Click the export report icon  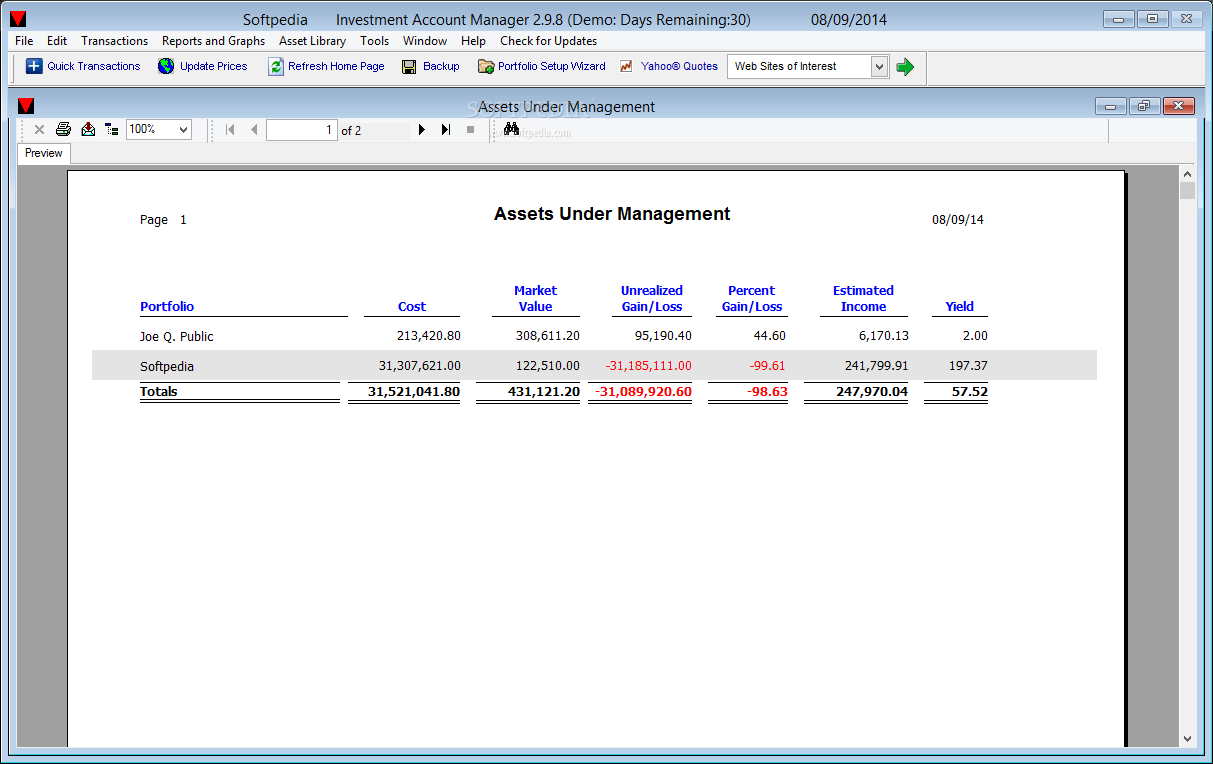tap(88, 129)
